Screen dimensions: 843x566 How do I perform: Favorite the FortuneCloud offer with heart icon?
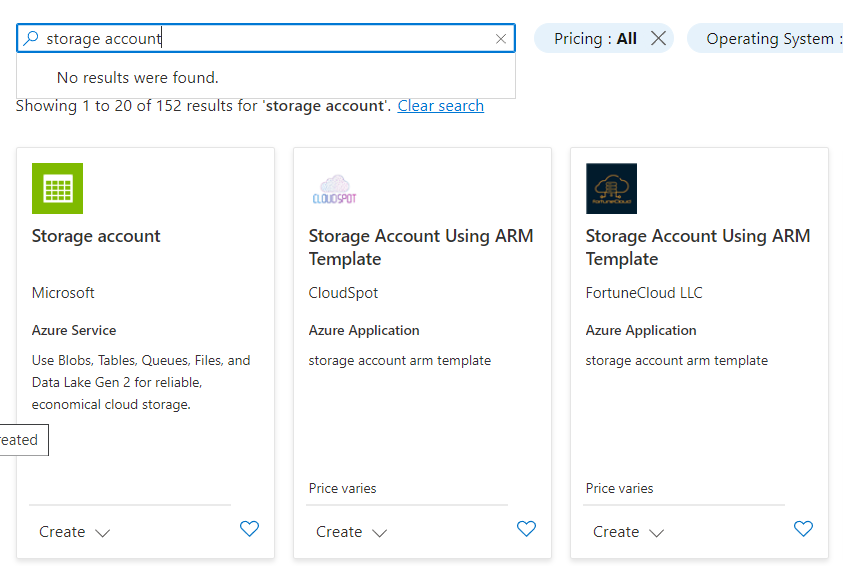[803, 529]
